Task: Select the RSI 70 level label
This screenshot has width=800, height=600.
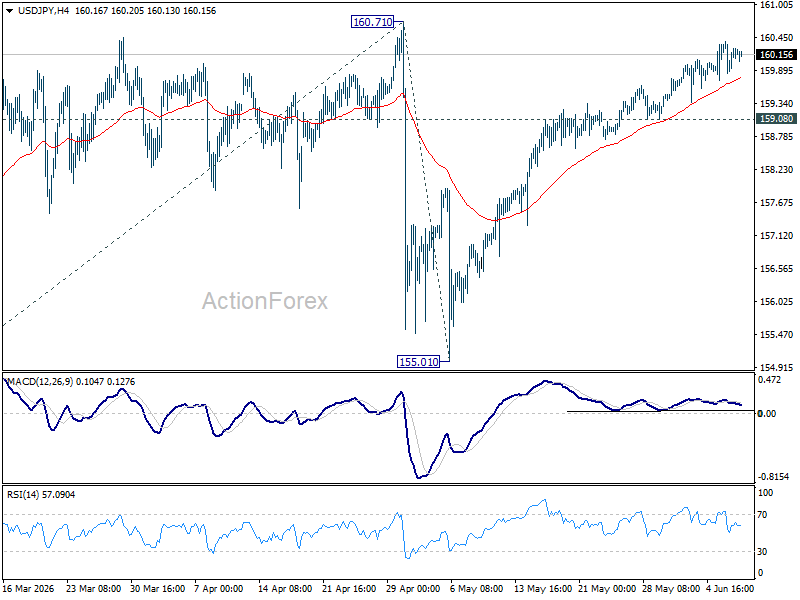Action: (x=762, y=515)
